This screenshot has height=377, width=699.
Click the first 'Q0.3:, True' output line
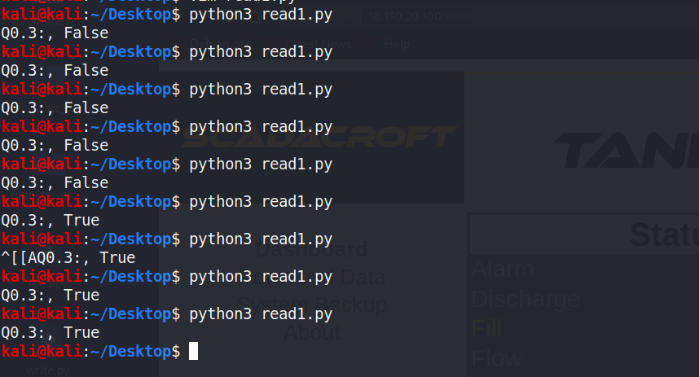click(50, 220)
